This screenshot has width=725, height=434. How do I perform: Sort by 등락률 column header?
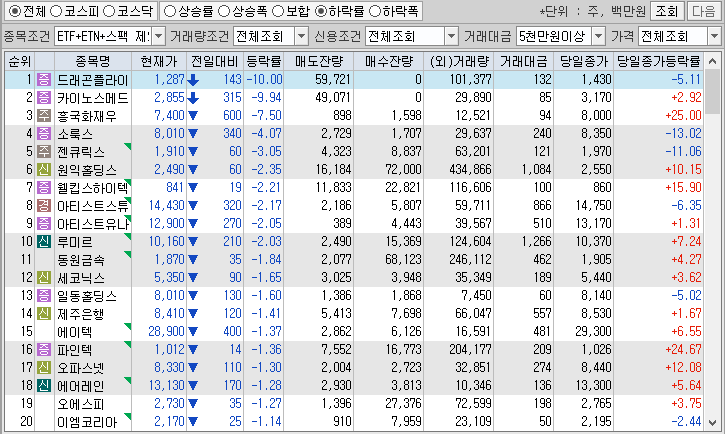click(x=263, y=61)
